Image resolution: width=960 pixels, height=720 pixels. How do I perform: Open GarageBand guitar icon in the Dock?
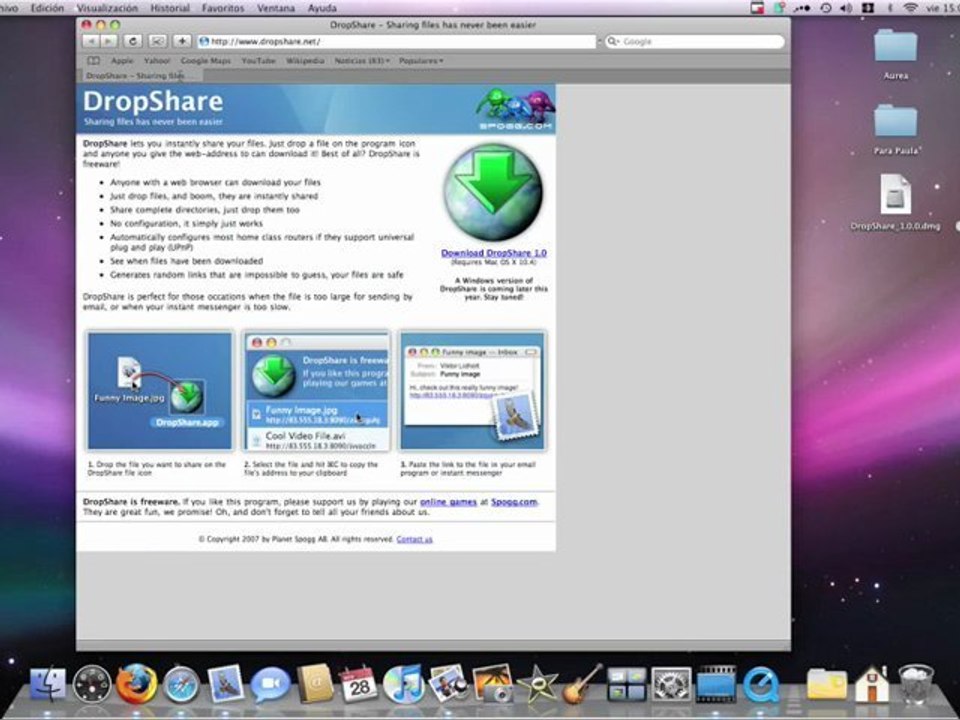pyautogui.click(x=582, y=683)
